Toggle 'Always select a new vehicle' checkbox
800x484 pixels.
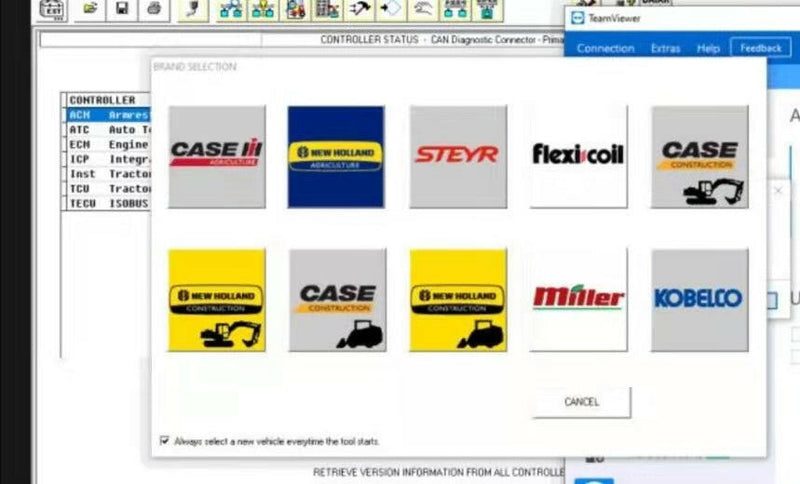164,440
